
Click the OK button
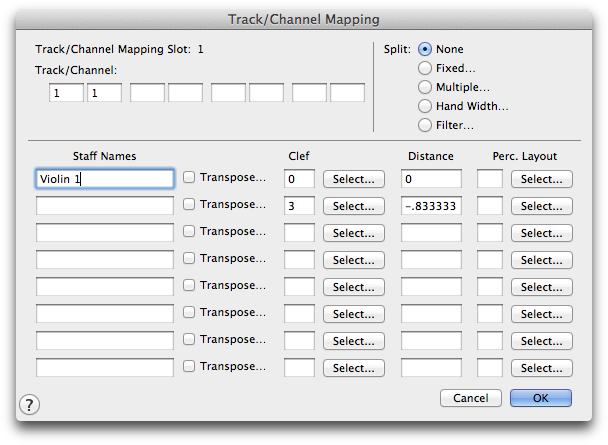pos(541,398)
